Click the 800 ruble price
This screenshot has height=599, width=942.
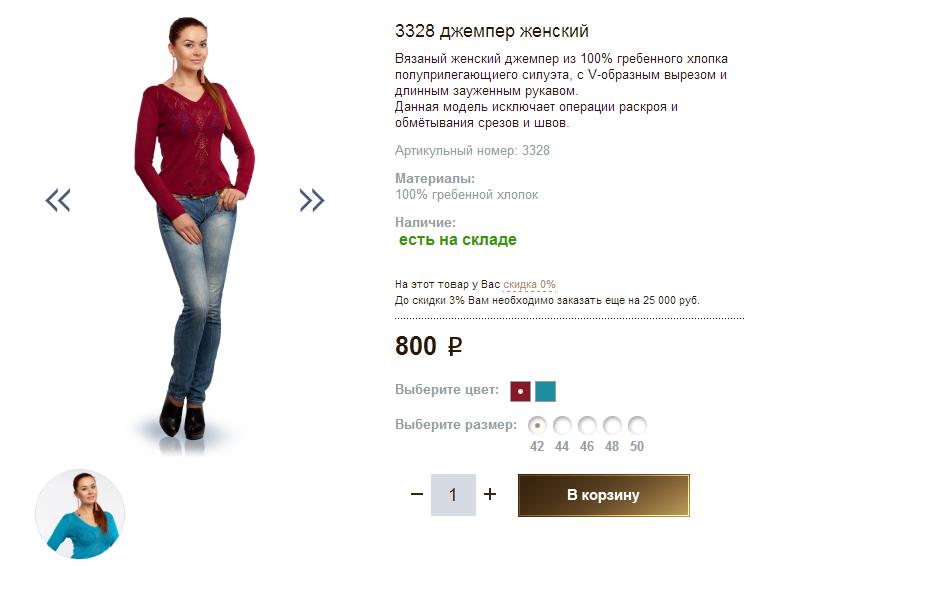click(428, 346)
